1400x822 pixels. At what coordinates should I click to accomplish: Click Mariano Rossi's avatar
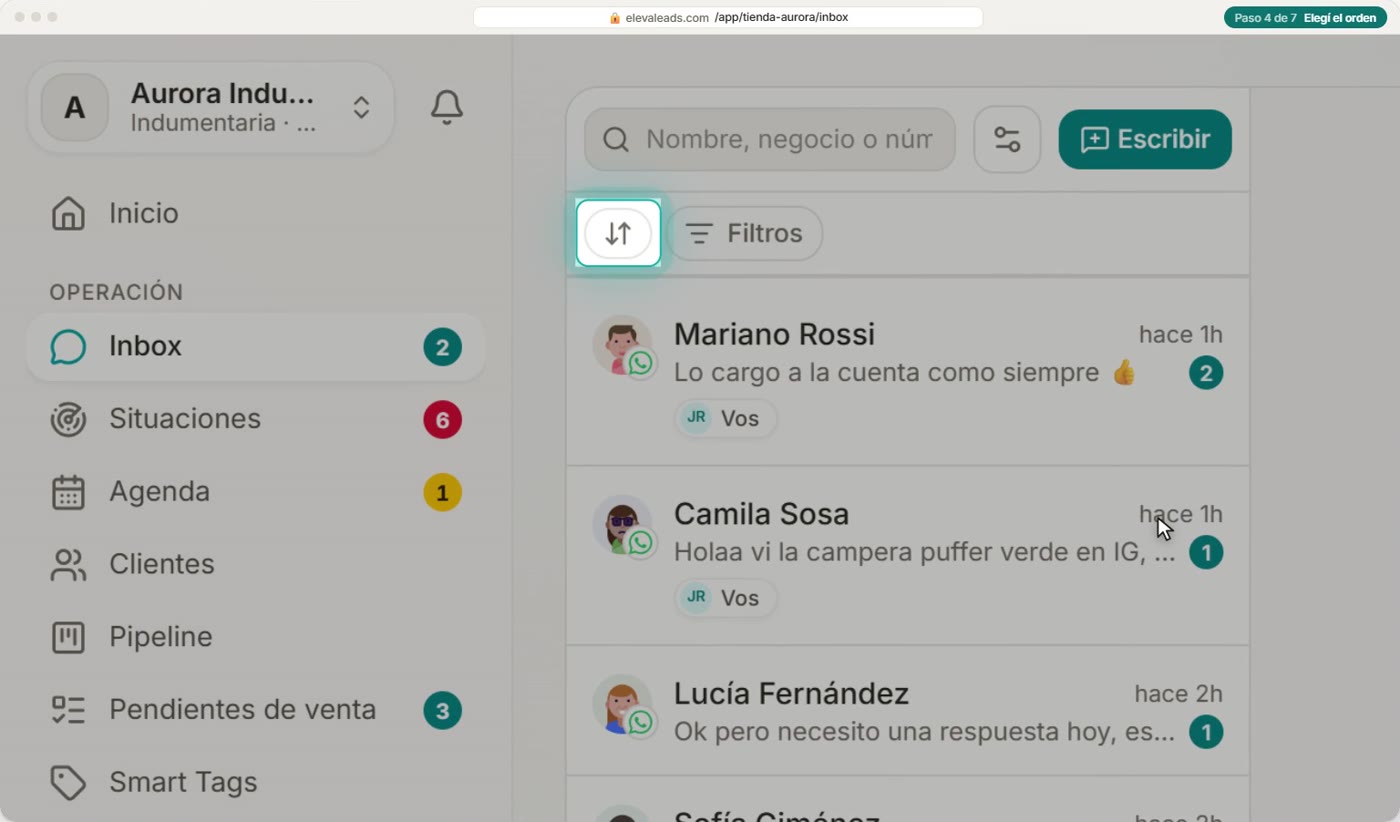(622, 345)
